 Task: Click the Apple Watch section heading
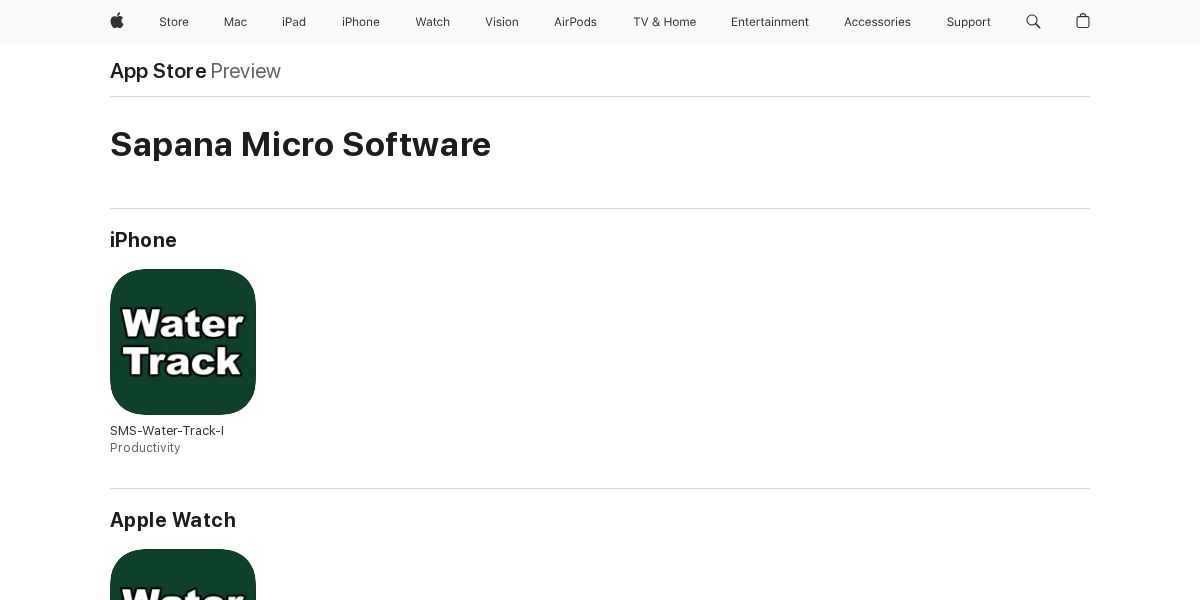[173, 520]
